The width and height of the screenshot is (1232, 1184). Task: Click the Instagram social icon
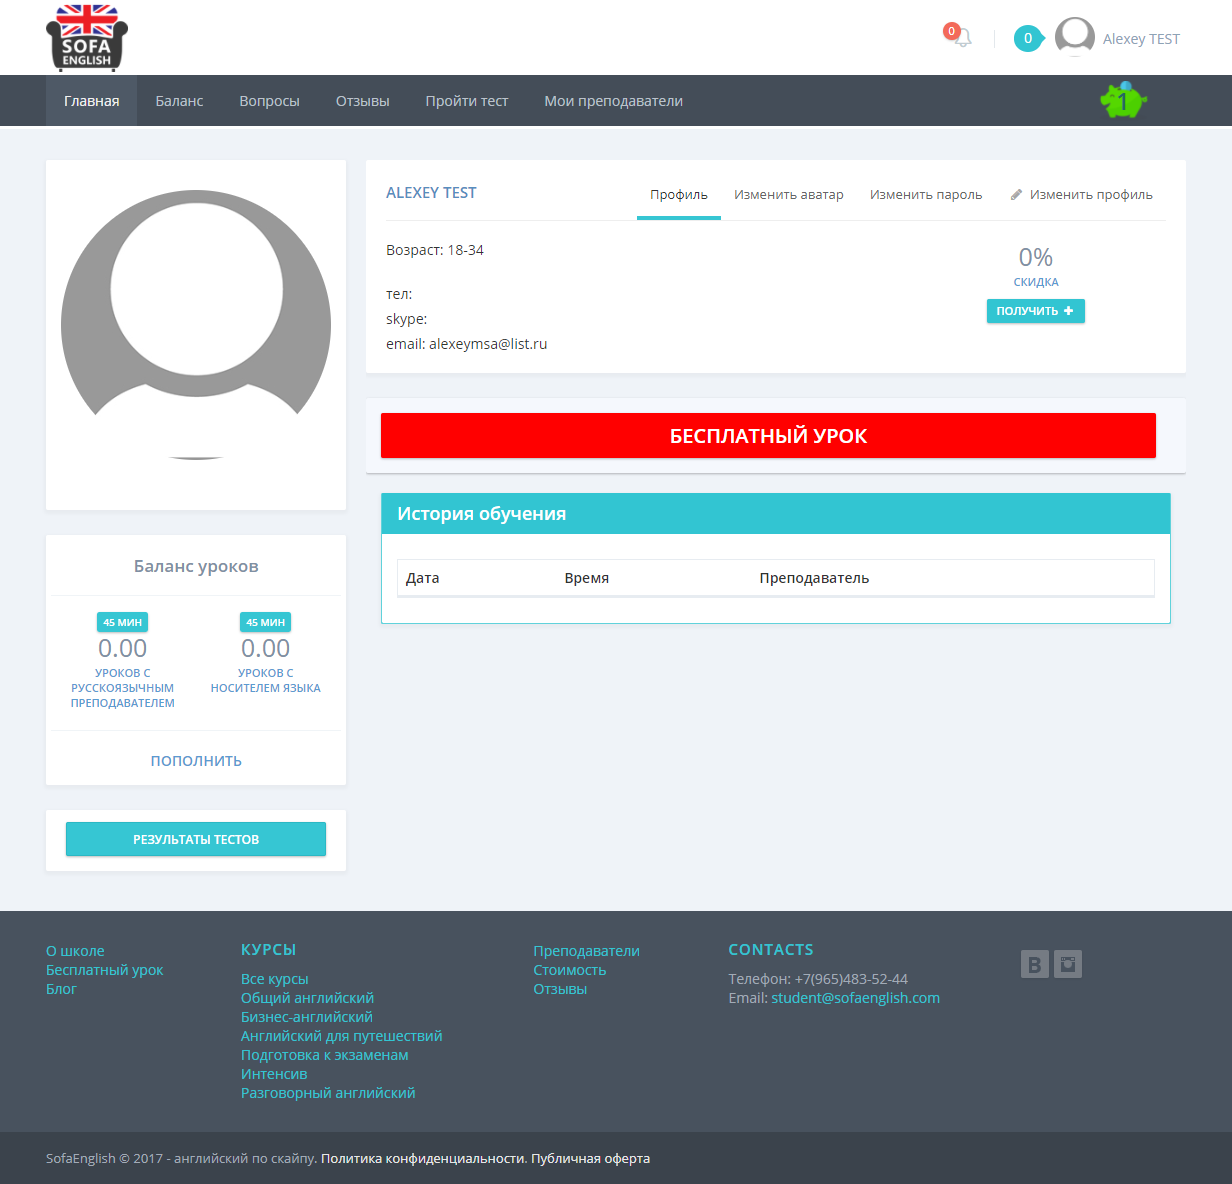(1068, 964)
